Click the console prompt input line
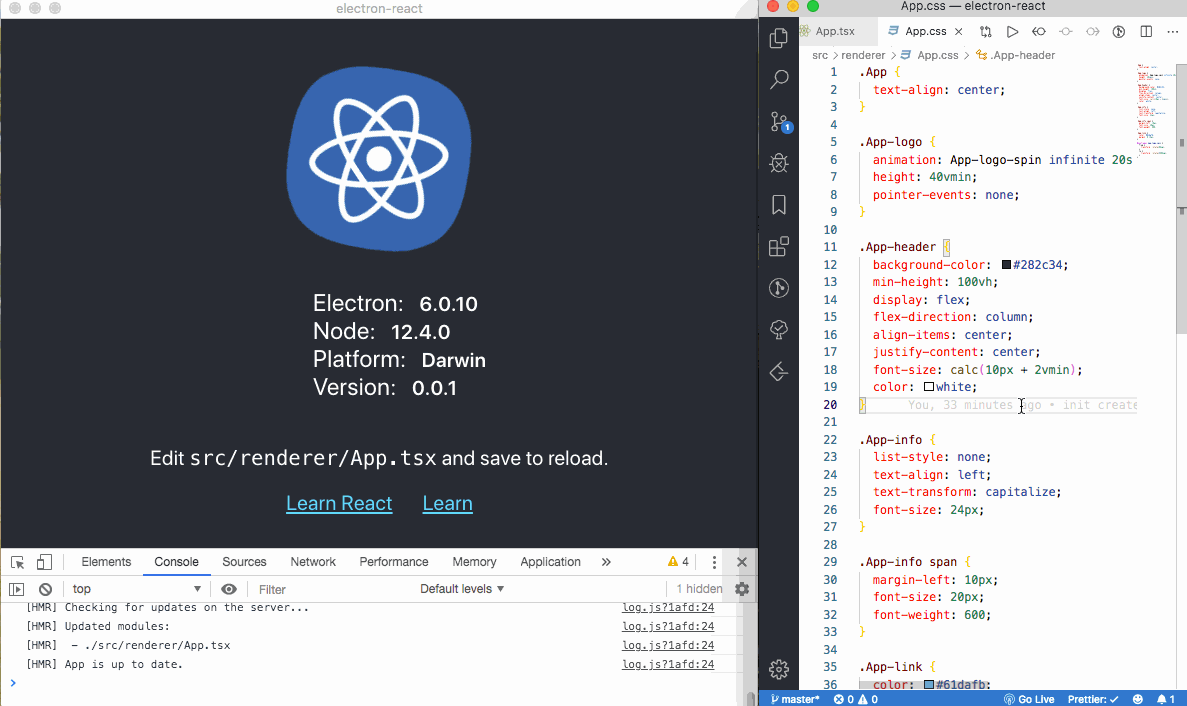Image resolution: width=1187 pixels, height=706 pixels. click(x=379, y=683)
